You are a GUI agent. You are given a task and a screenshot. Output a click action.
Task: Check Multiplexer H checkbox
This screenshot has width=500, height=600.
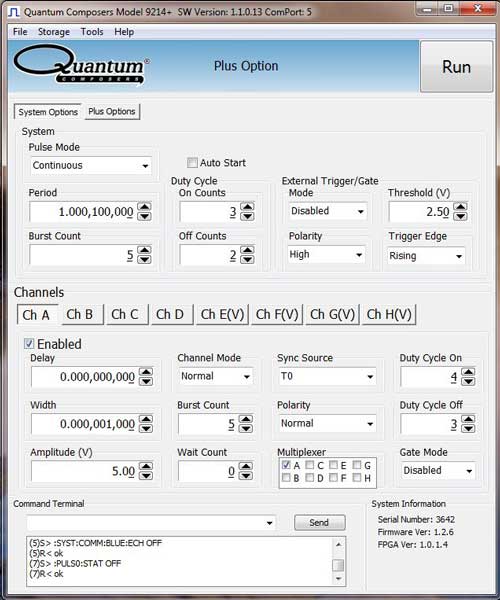click(357, 478)
